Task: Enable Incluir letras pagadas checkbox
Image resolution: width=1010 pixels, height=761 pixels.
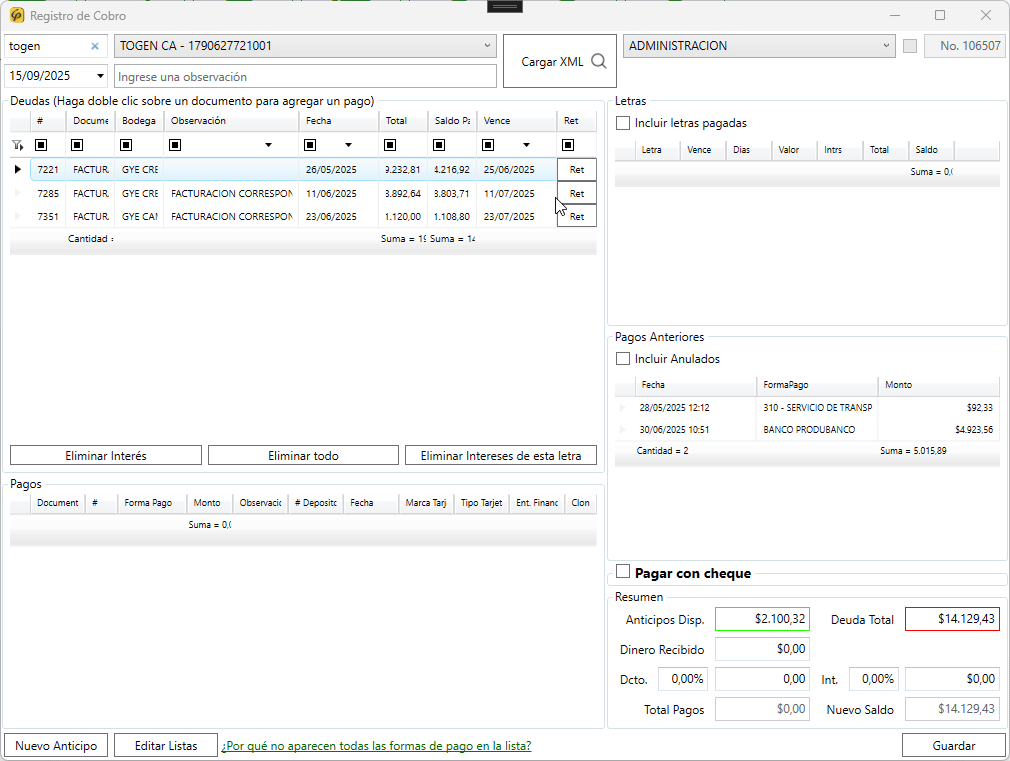Action: 623,123
